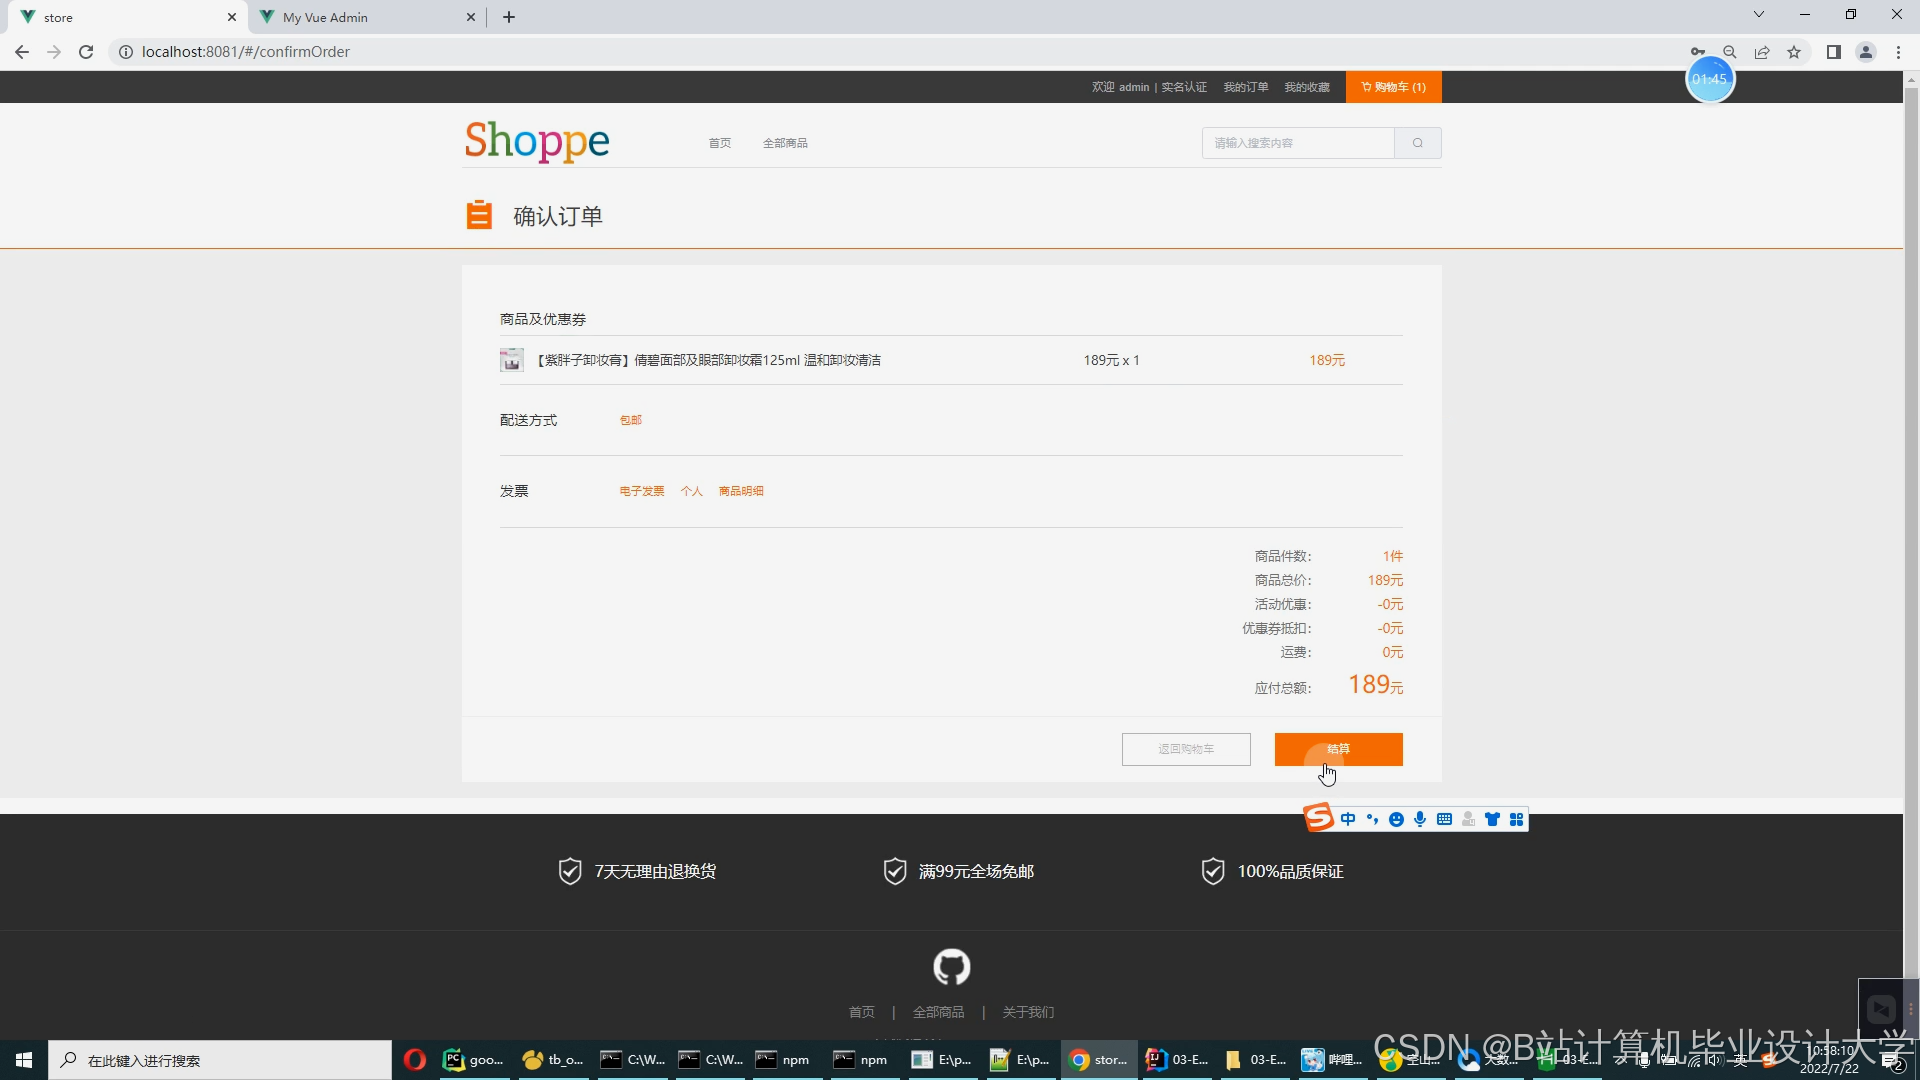The width and height of the screenshot is (1920, 1080).
Task: Click the browser reload icon
Action: [x=86, y=52]
